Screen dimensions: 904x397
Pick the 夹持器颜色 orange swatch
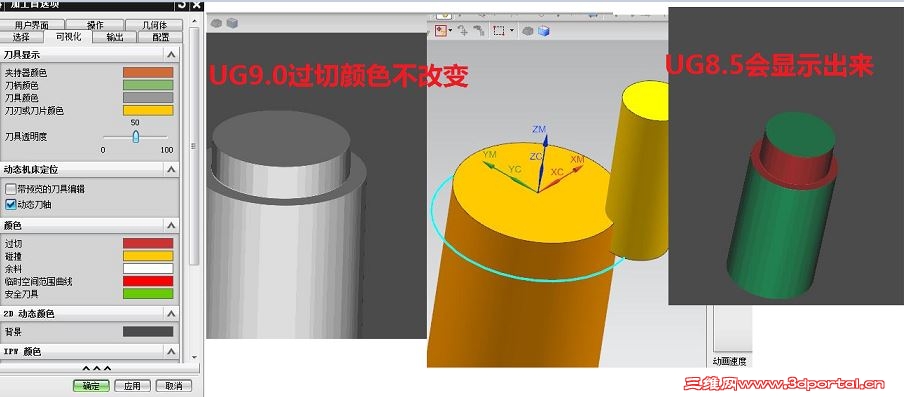coord(148,73)
